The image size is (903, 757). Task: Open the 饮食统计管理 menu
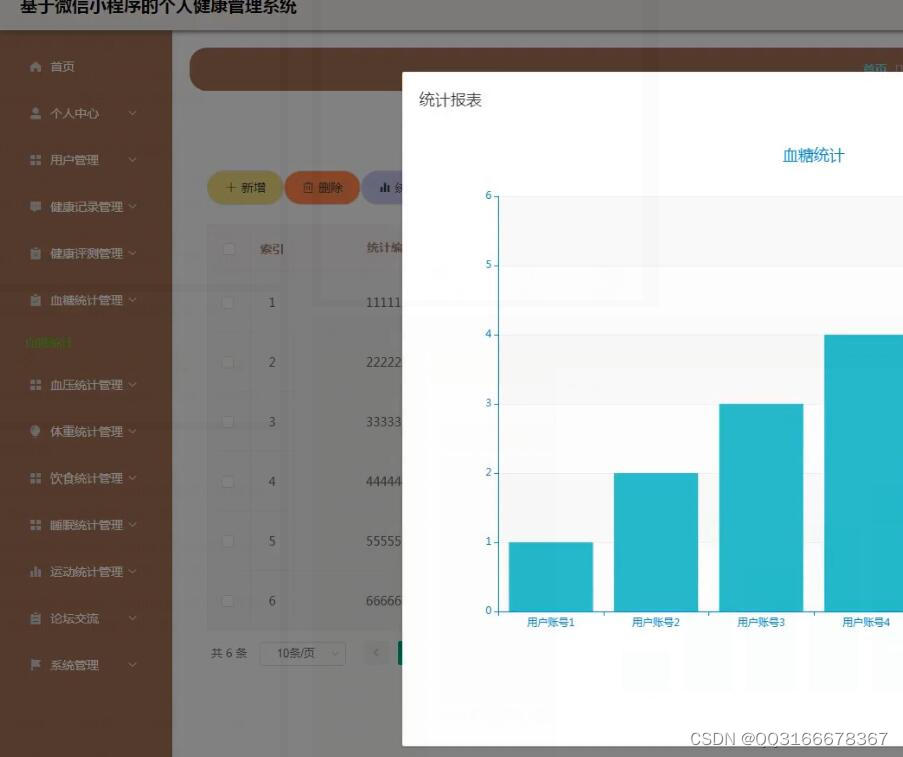coord(86,478)
